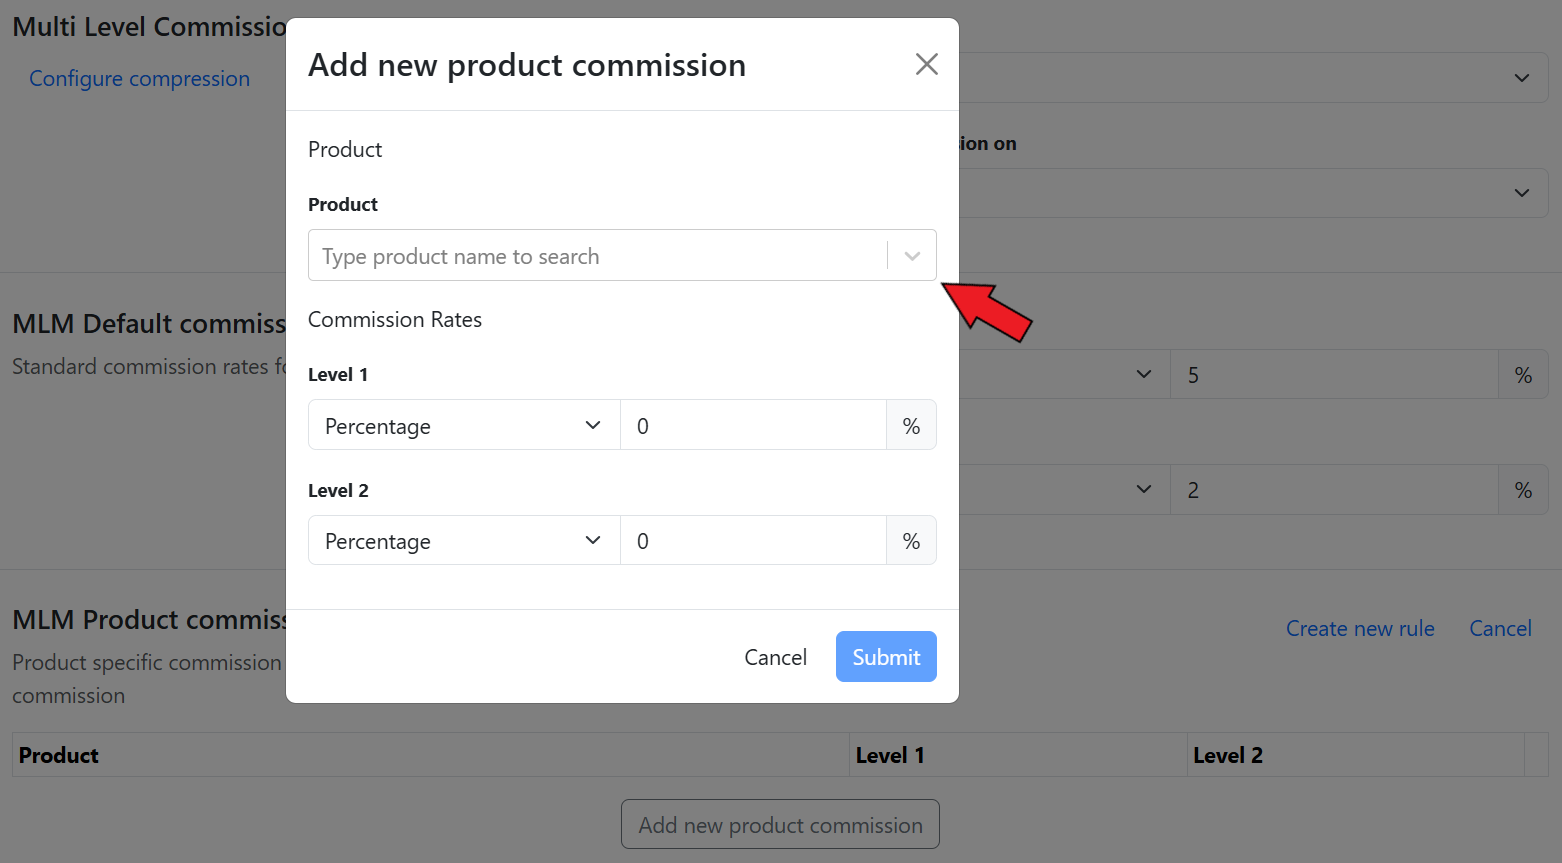This screenshot has width=1562, height=863.
Task: Open Level 2 commission type dropdown
Action: click(464, 541)
